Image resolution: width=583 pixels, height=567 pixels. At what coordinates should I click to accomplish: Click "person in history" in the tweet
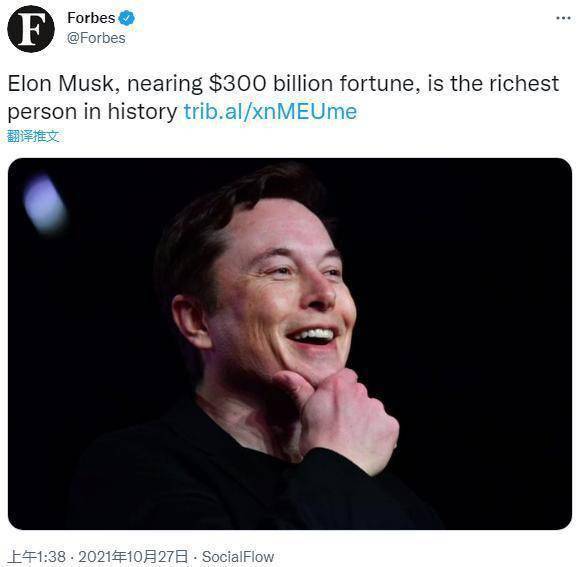(x=93, y=112)
